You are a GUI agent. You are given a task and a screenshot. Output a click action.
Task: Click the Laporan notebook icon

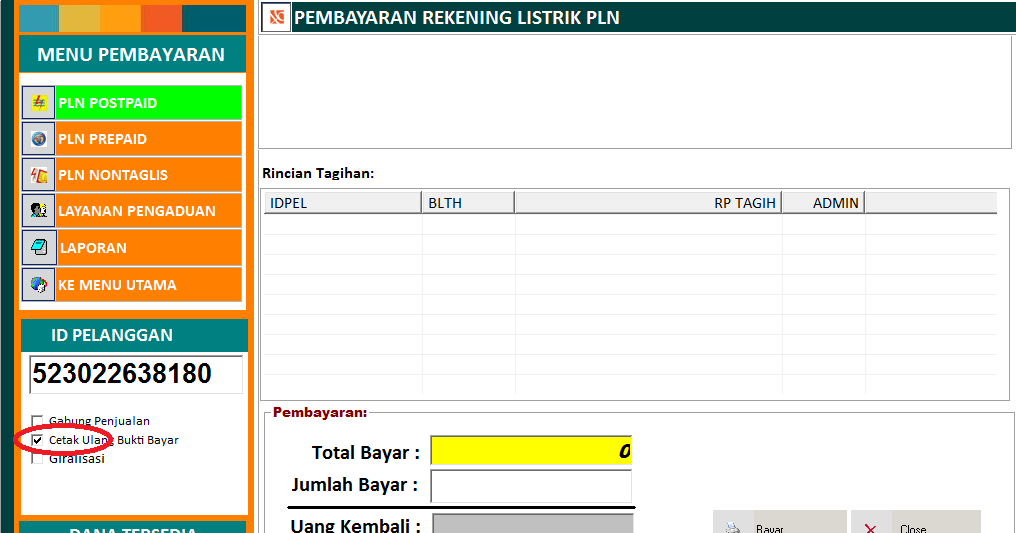pos(39,247)
